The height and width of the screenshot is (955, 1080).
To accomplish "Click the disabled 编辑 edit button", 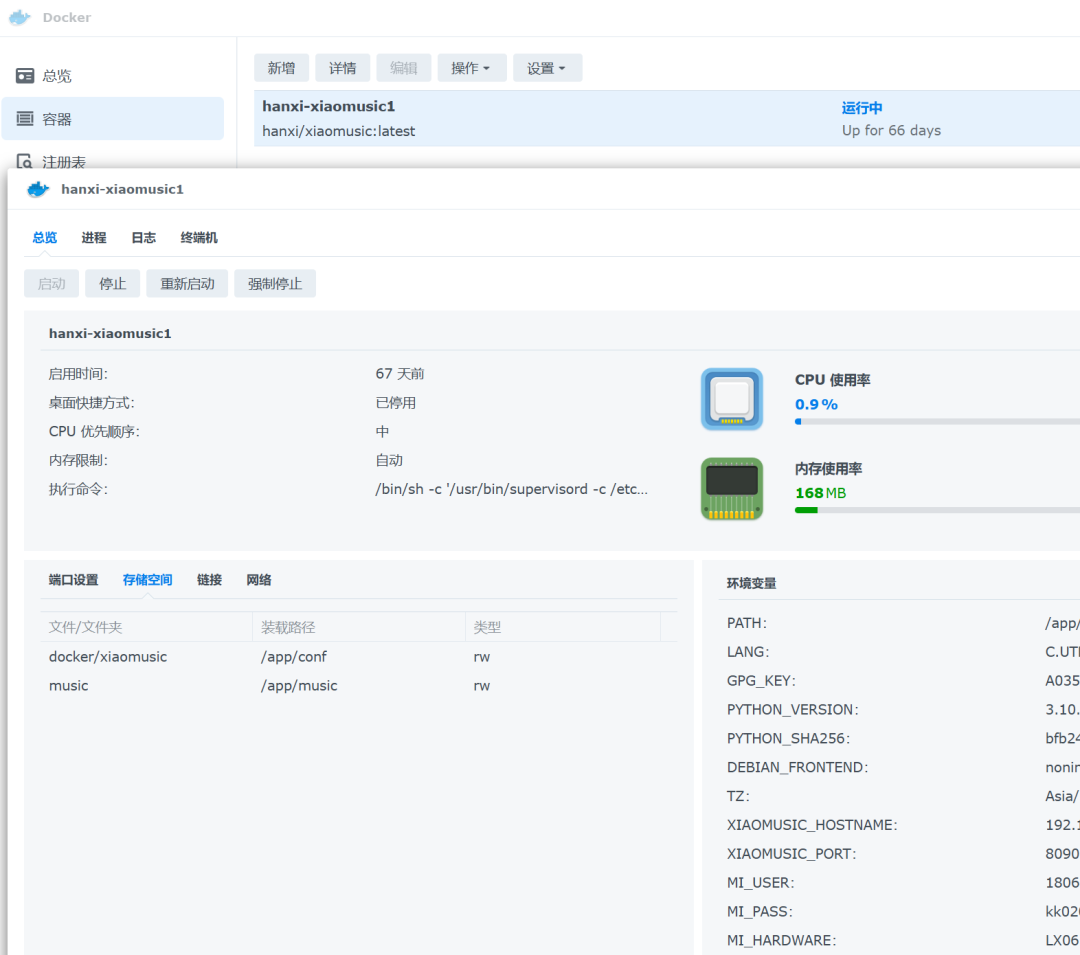I will (404, 68).
